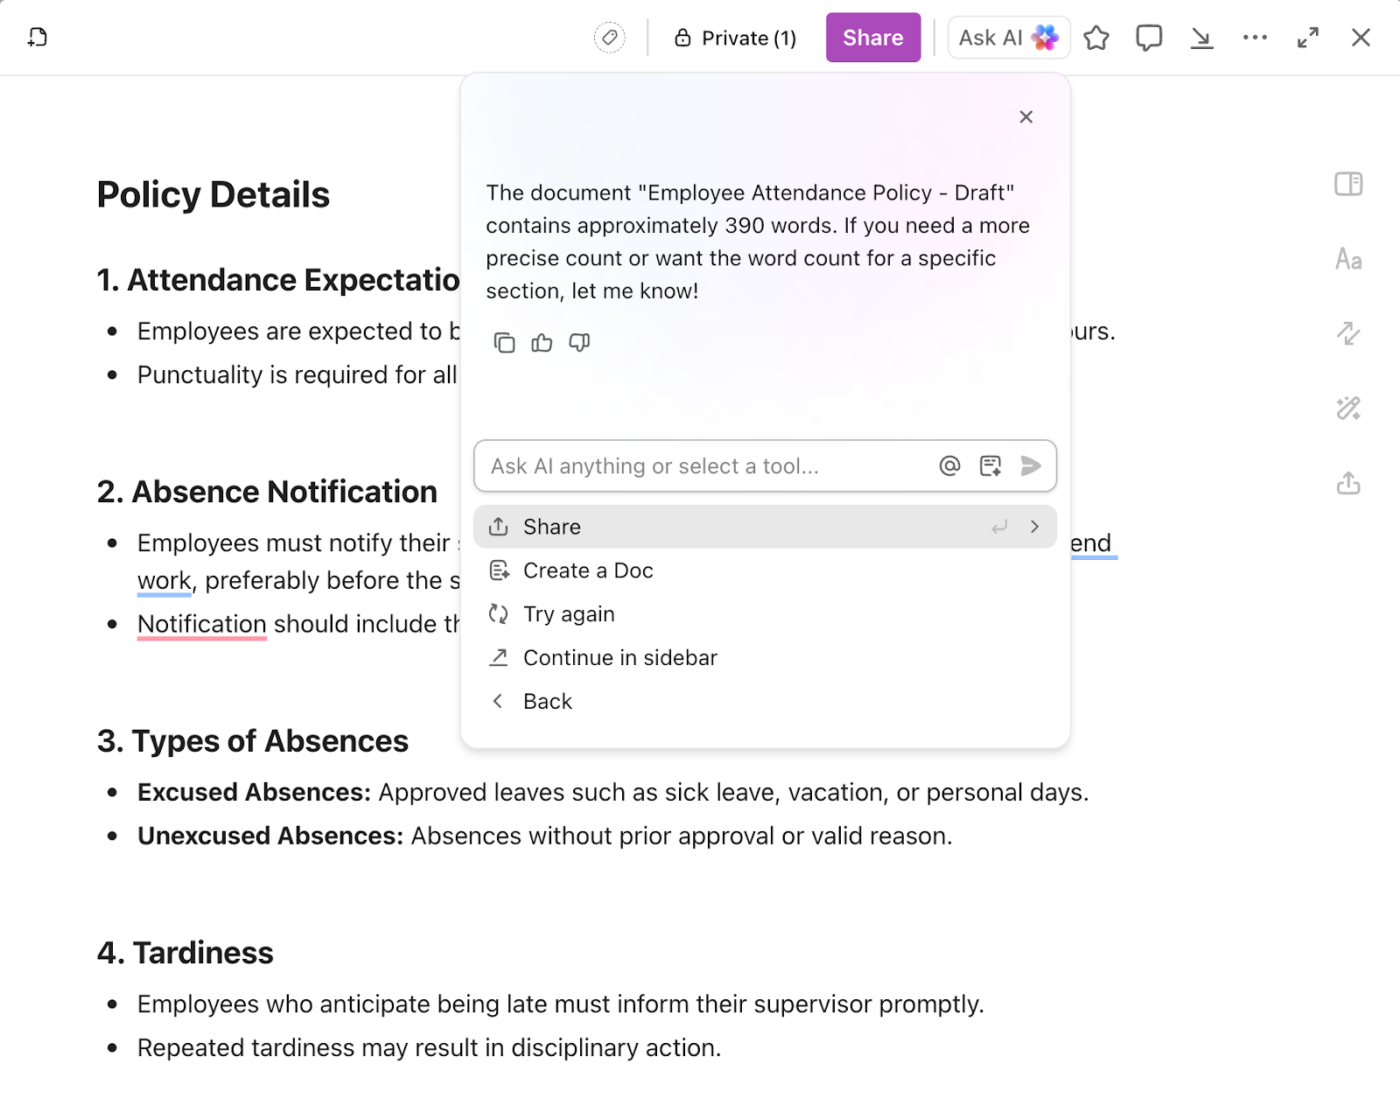This screenshot has width=1400, height=1120.
Task: Dismiss the AI response popup
Action: tap(1026, 117)
